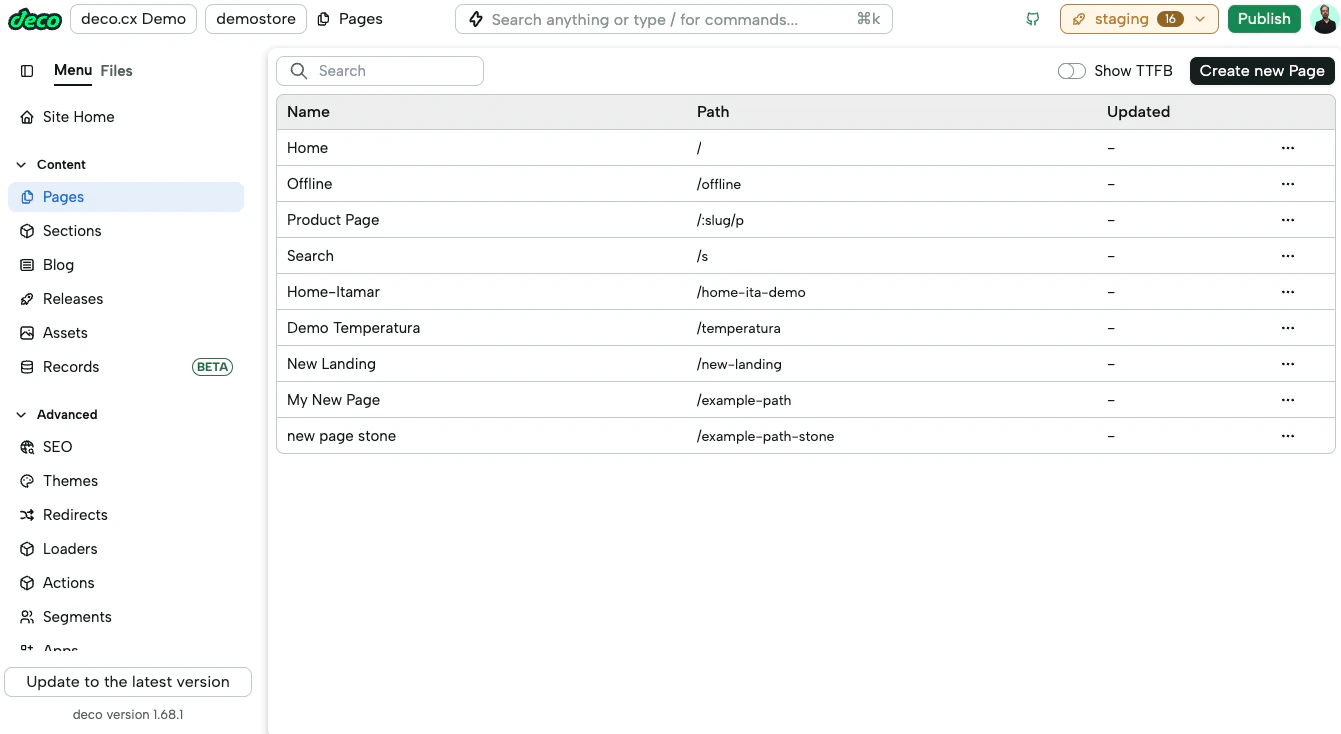Enable the Show TTFB toggle
This screenshot has width=1341, height=734.
click(1071, 71)
